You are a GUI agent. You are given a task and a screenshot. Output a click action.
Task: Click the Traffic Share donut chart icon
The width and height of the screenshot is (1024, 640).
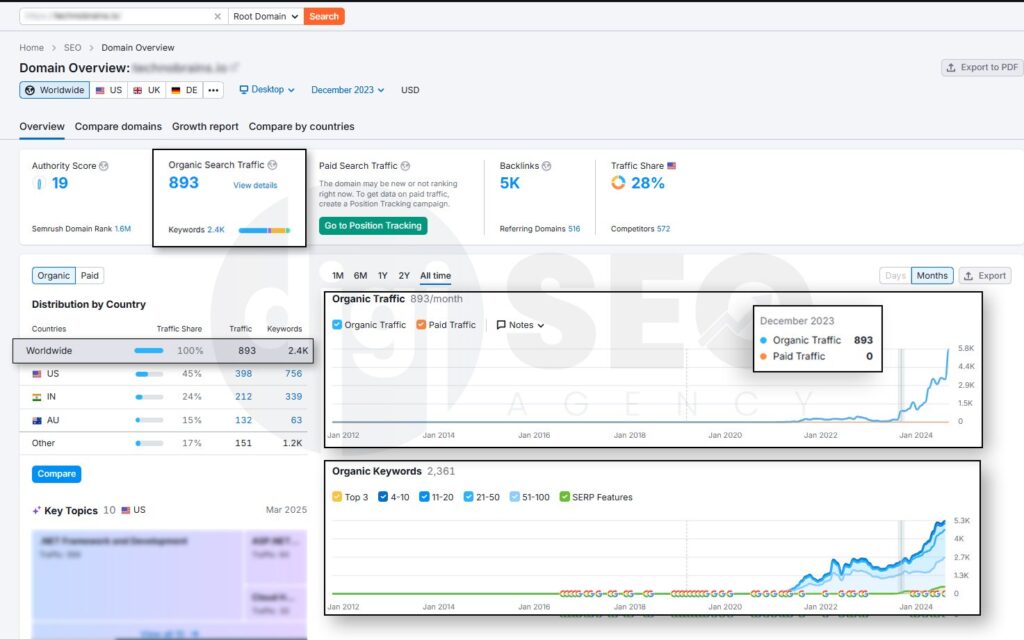(x=618, y=183)
